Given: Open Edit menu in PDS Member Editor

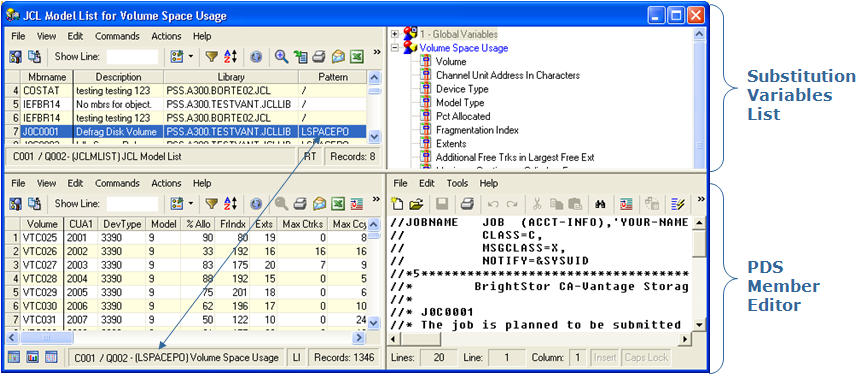Looking at the screenshot, I should click(427, 183).
